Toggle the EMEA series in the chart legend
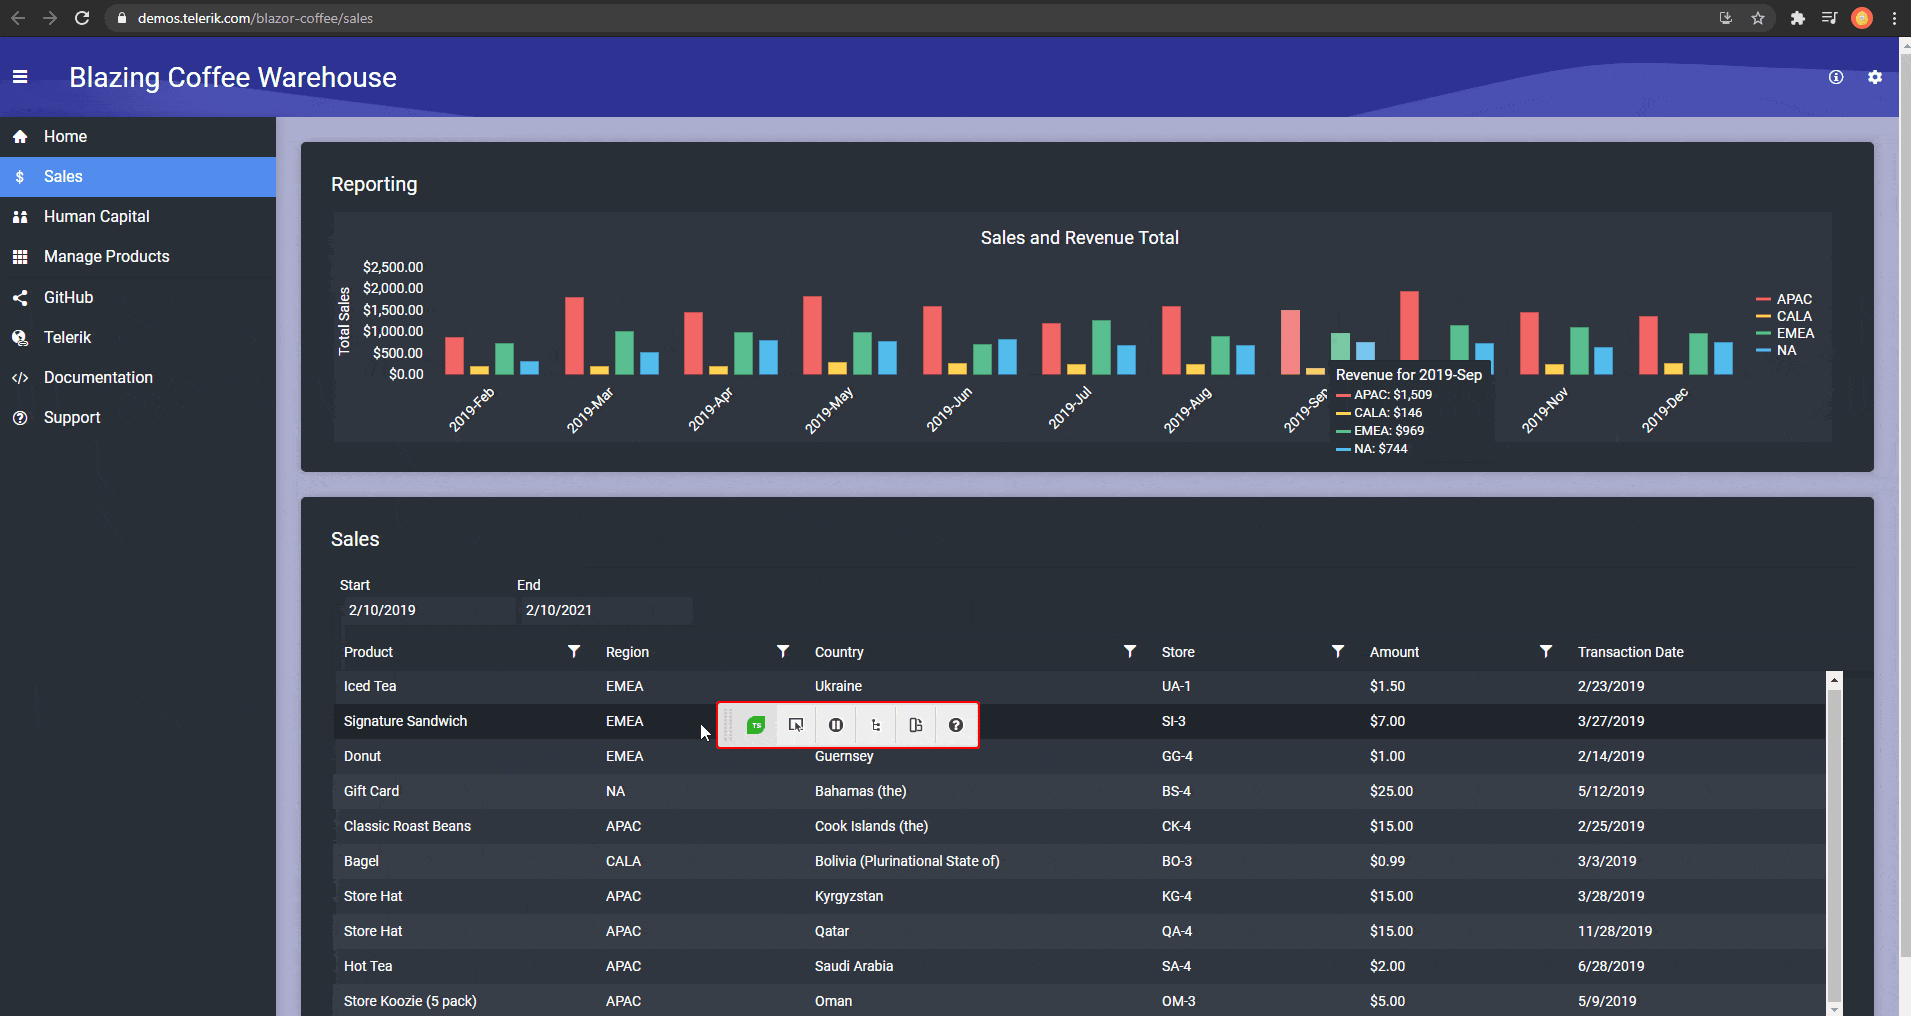This screenshot has height=1016, width=1911. pyautogui.click(x=1785, y=333)
